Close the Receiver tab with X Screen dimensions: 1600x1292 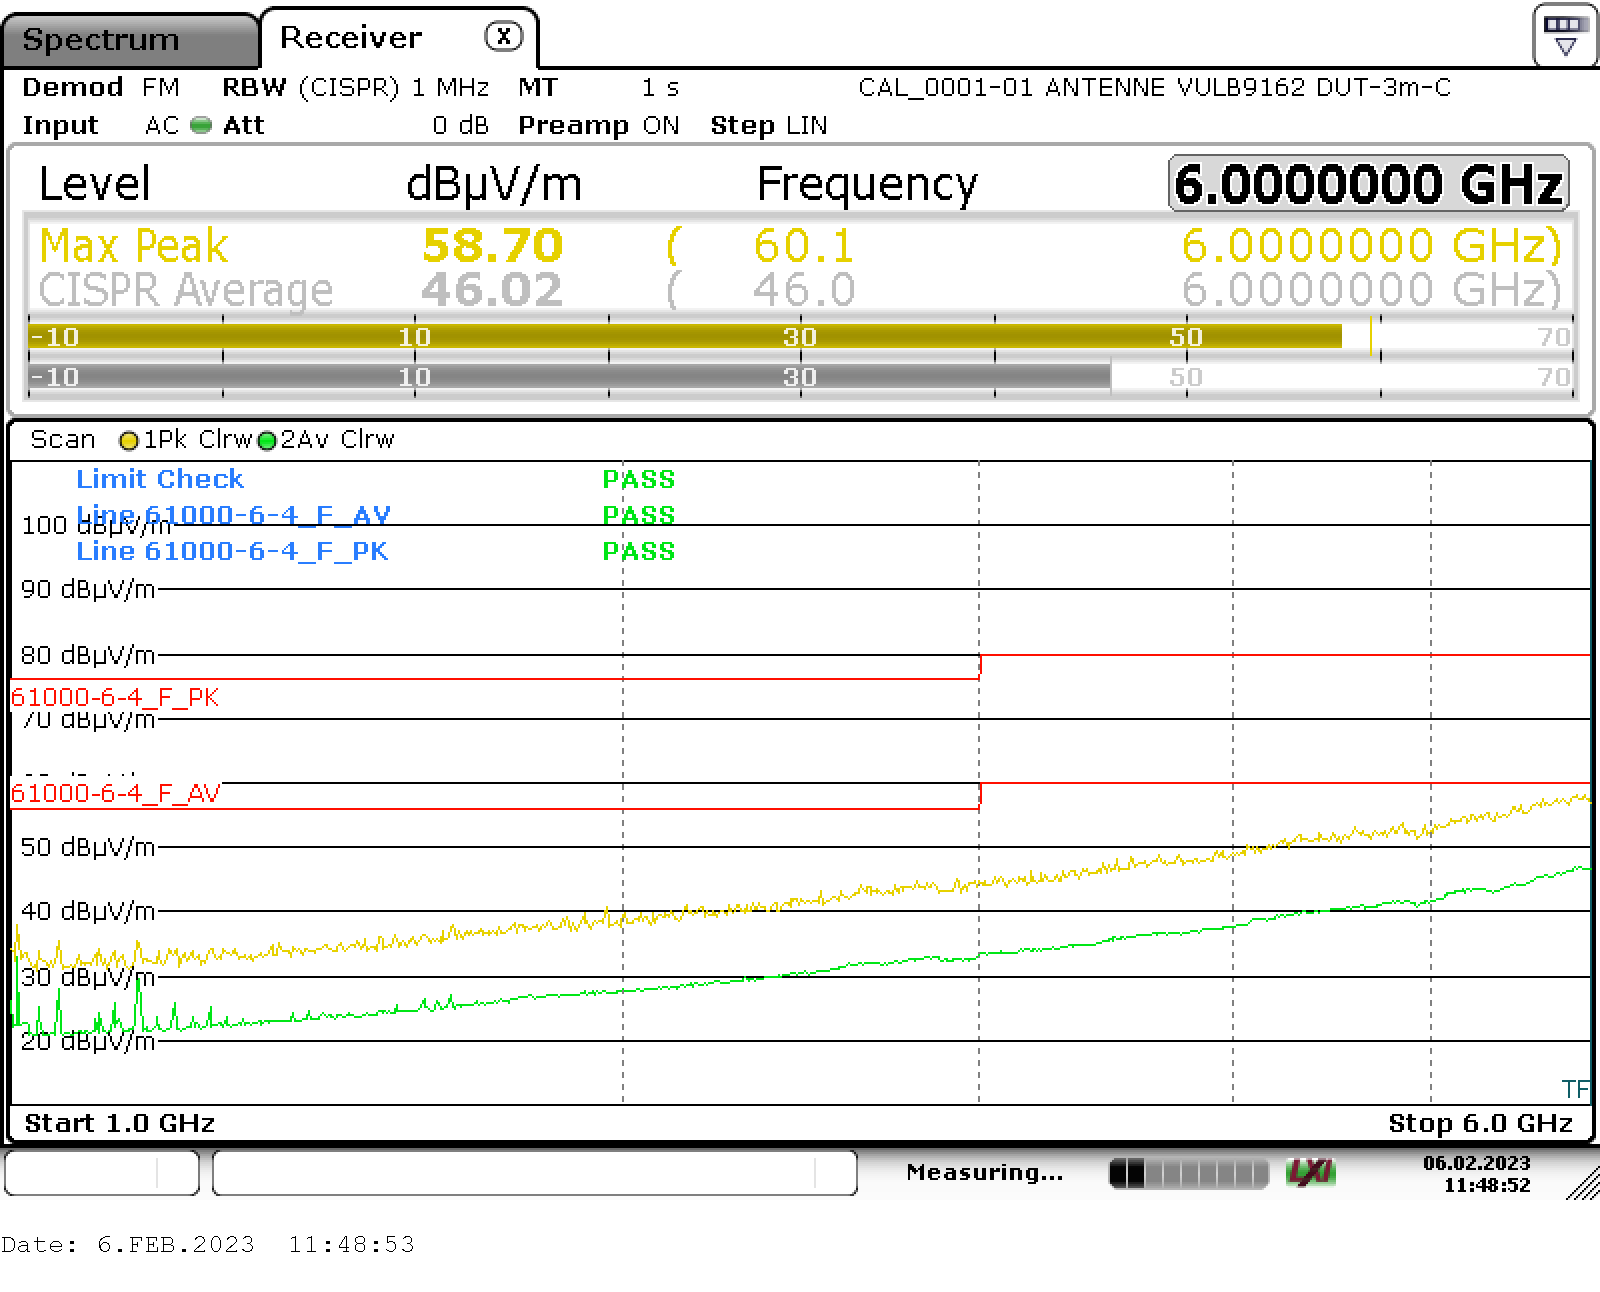(x=503, y=37)
